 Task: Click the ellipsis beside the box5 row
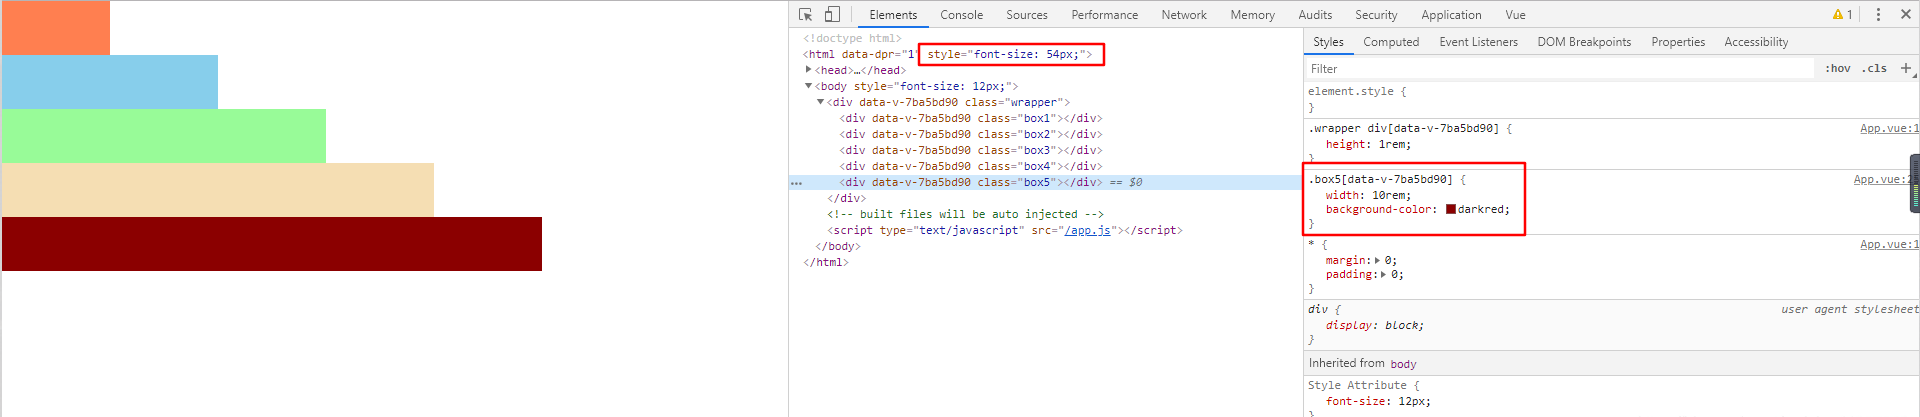(x=796, y=183)
